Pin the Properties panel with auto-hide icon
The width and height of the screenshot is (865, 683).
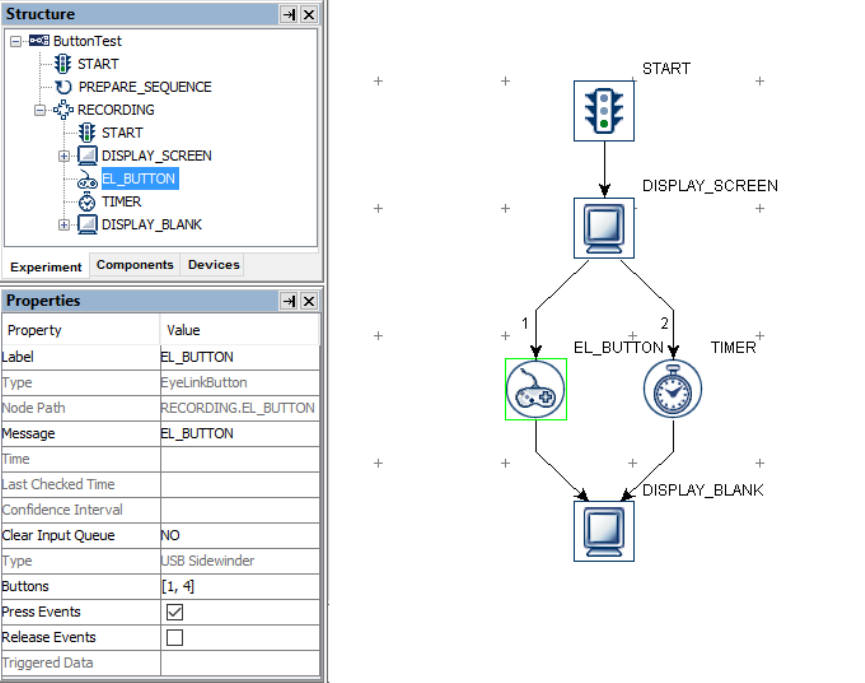pyautogui.click(x=289, y=301)
